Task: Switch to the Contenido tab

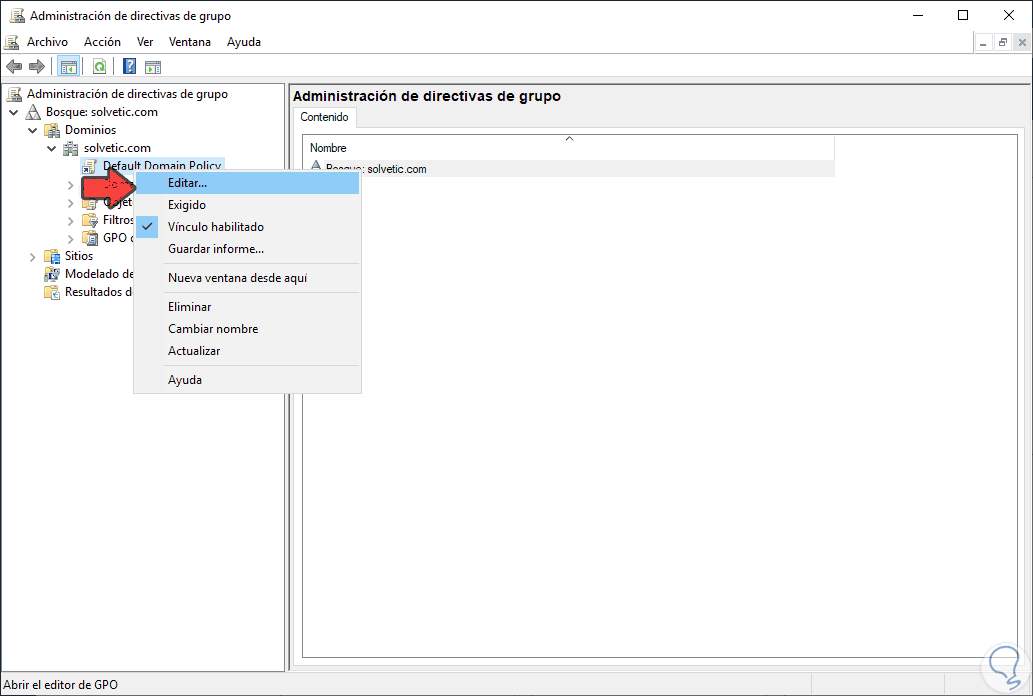Action: pos(324,117)
